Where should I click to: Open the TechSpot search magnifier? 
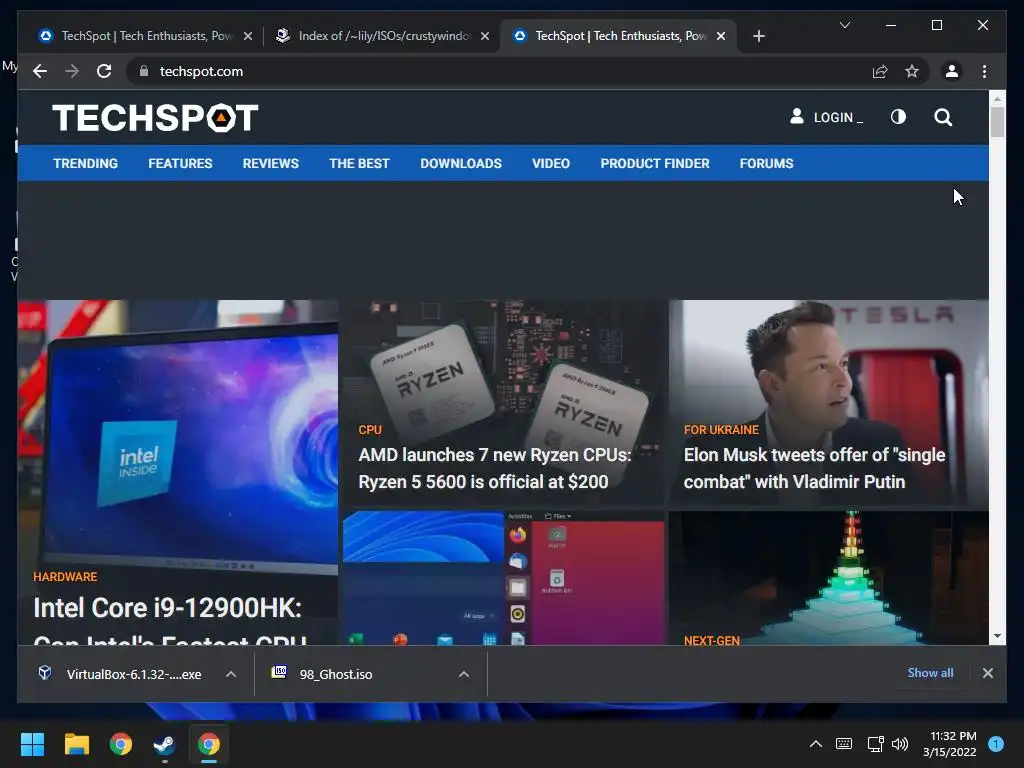(x=942, y=118)
